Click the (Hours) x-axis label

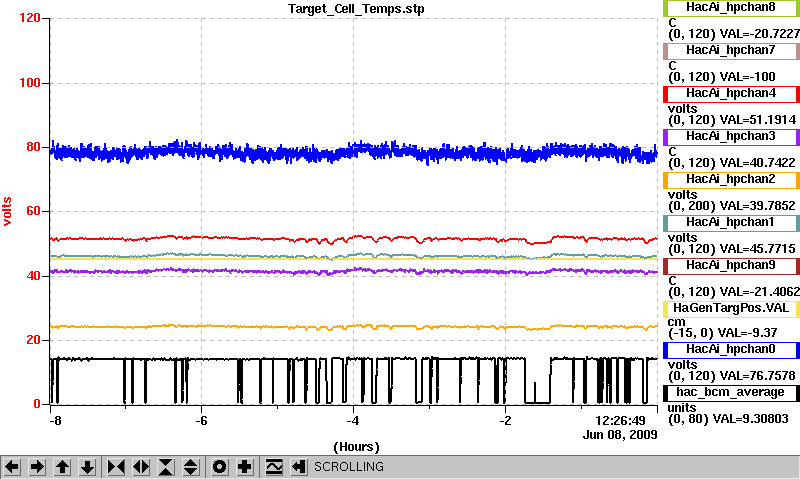coord(356,447)
